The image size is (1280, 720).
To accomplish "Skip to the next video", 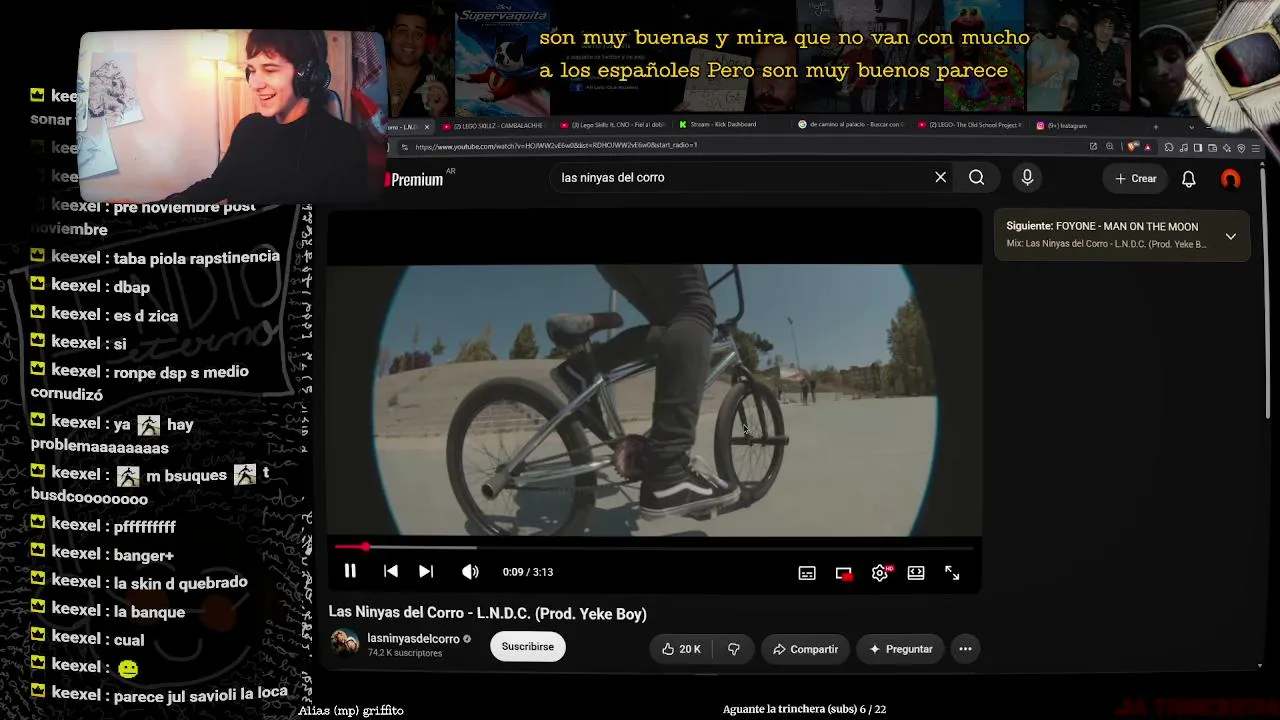I will (426, 572).
